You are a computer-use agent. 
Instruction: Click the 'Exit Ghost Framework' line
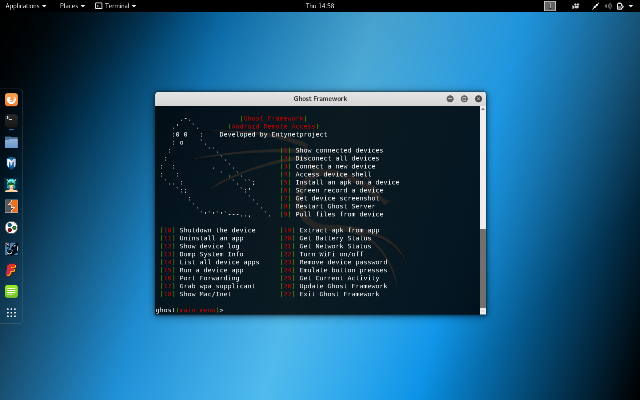coord(330,294)
